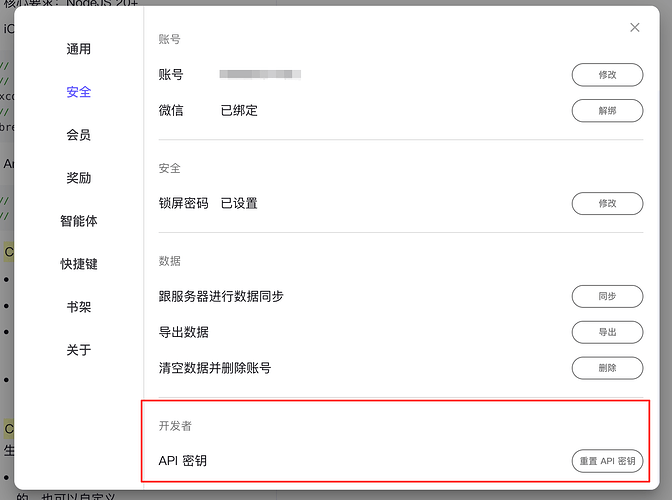Viewport: 672px width, 500px height.
Task: Open the 快捷键 settings tab
Action: (78, 264)
